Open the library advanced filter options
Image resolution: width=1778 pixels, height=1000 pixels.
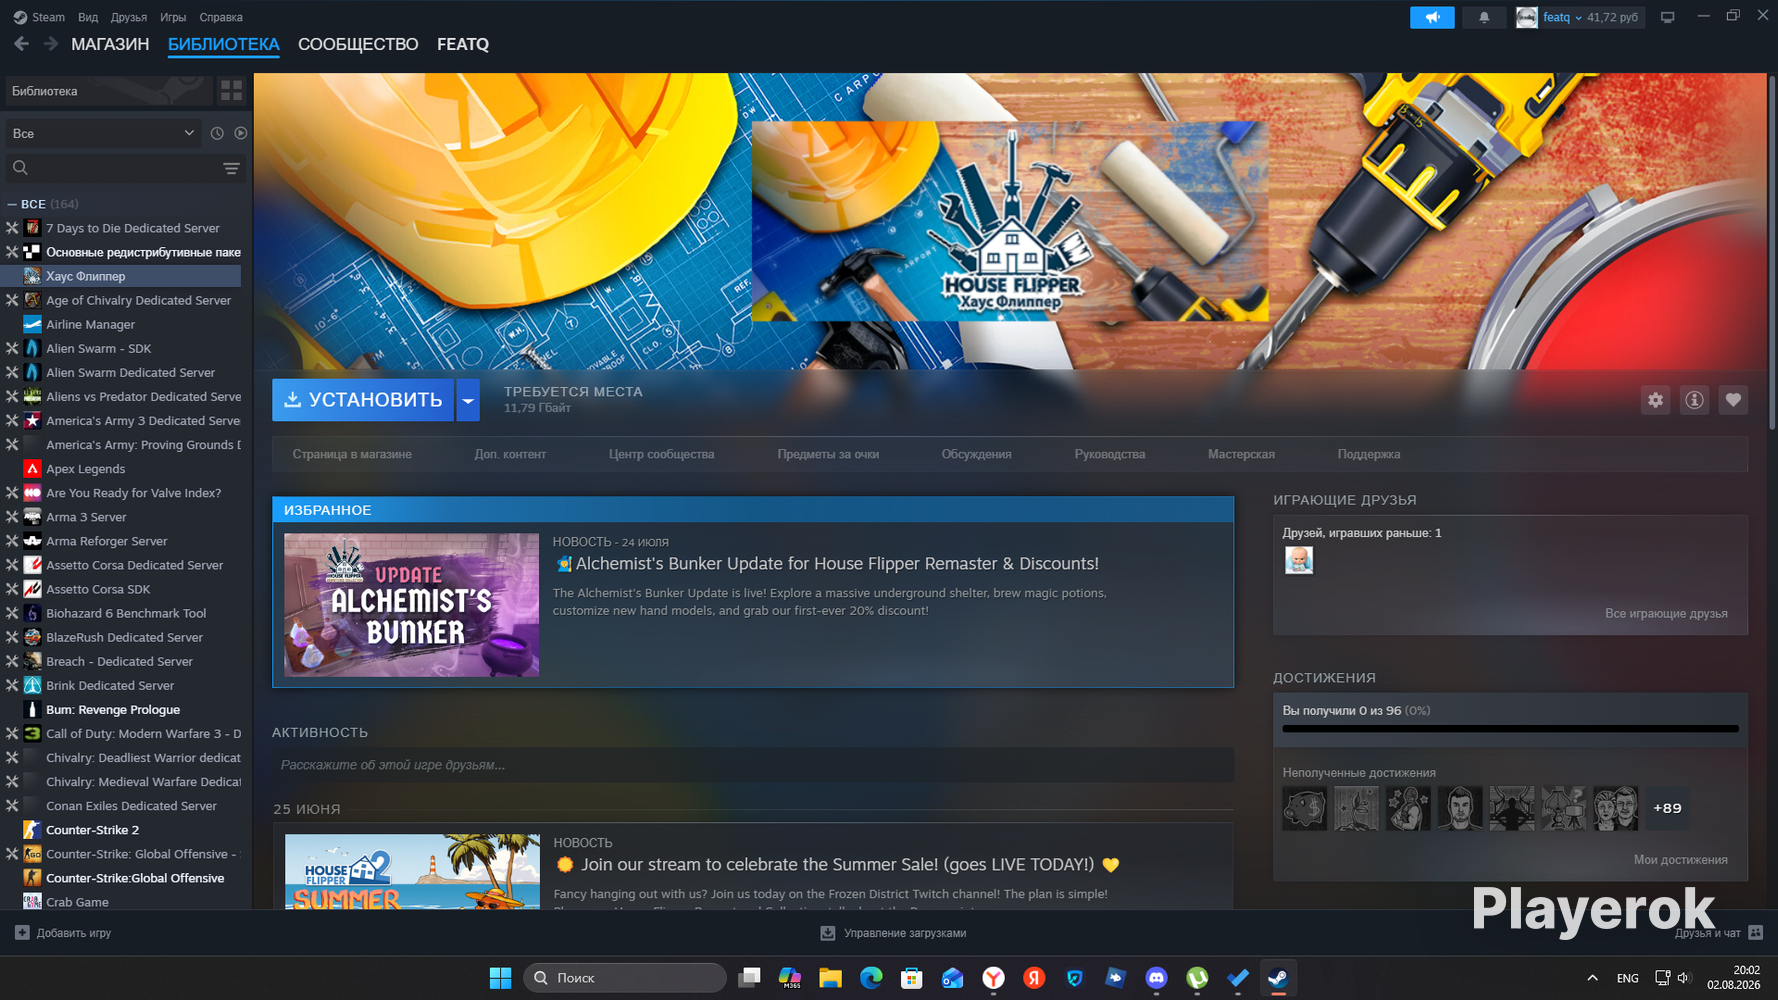pos(231,168)
